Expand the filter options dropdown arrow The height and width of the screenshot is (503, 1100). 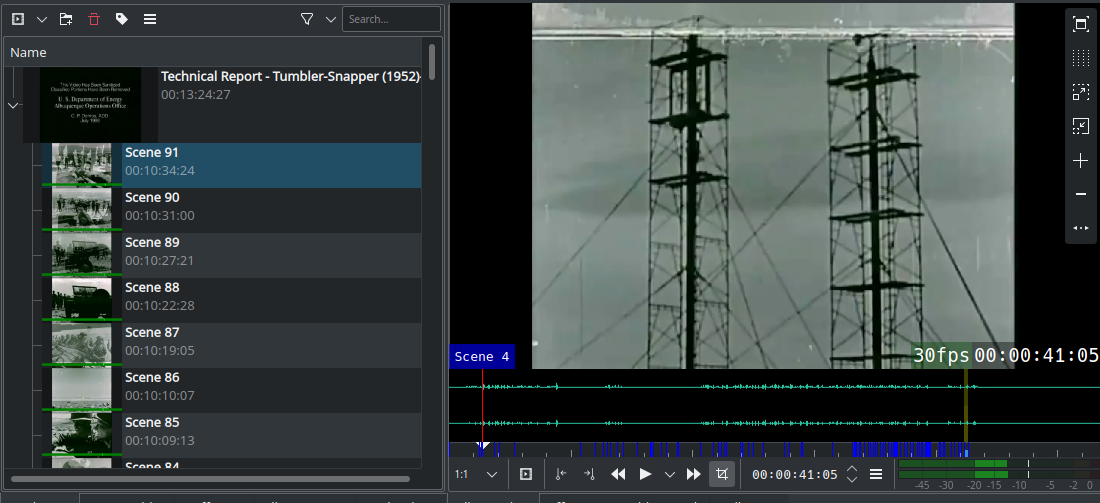click(x=331, y=19)
